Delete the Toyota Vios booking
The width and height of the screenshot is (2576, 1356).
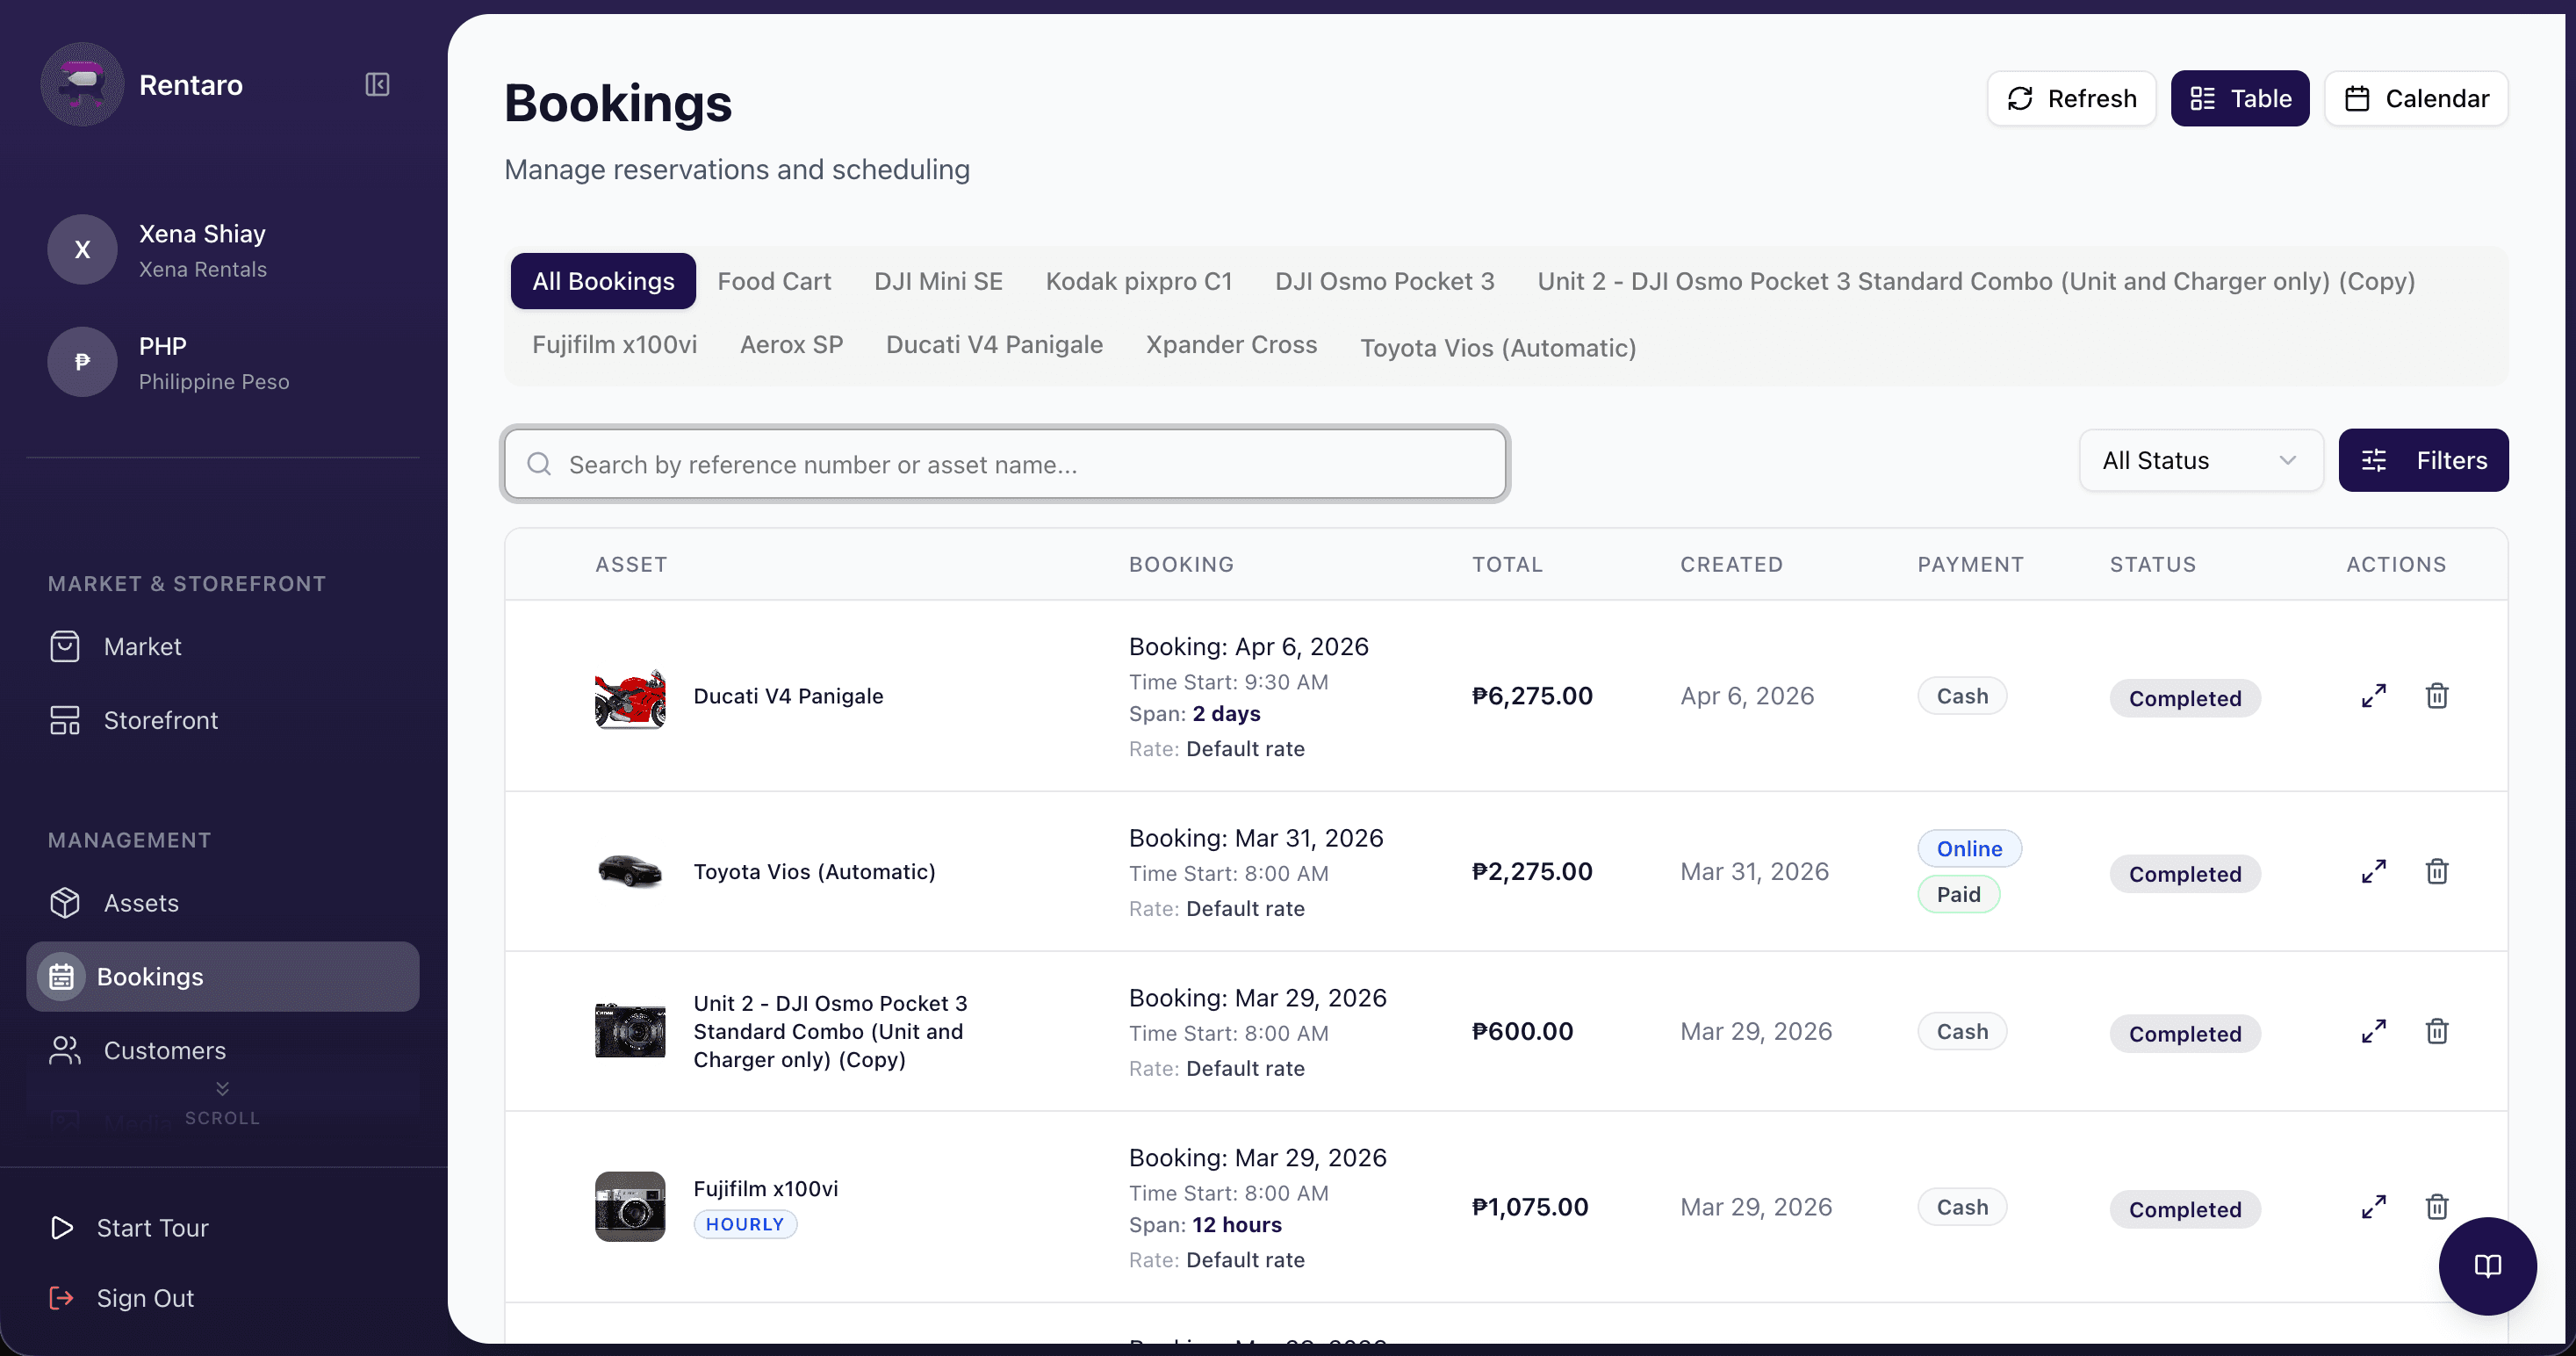(x=2437, y=872)
